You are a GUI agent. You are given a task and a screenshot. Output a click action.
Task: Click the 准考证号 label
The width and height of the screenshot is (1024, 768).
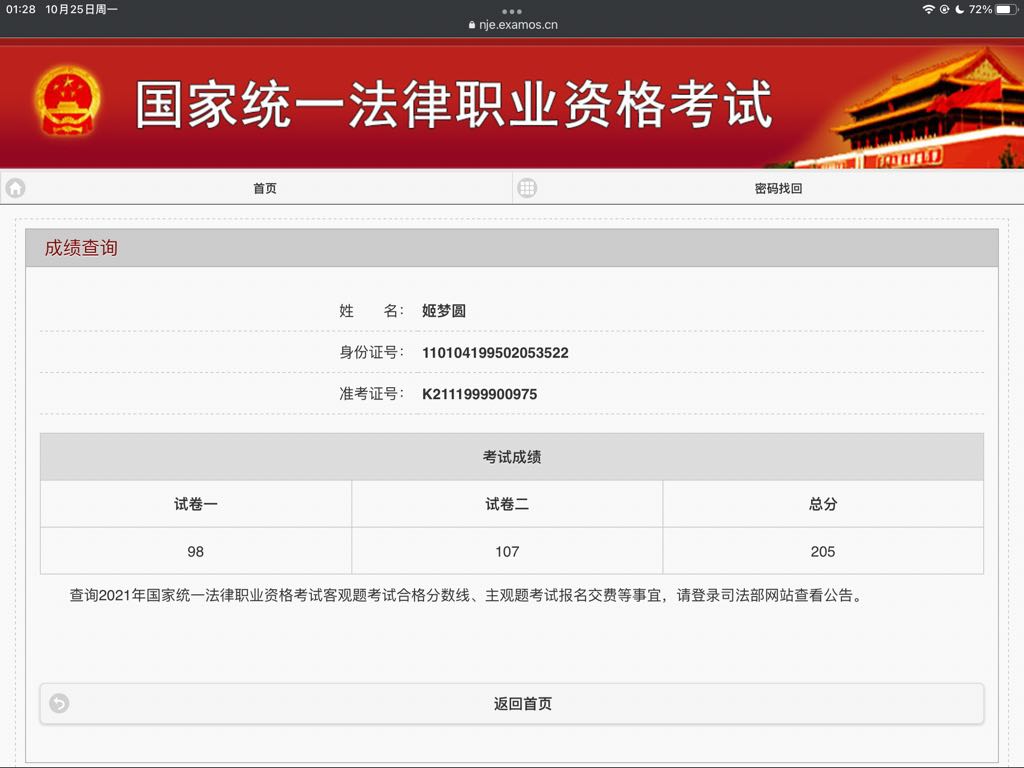(371, 394)
